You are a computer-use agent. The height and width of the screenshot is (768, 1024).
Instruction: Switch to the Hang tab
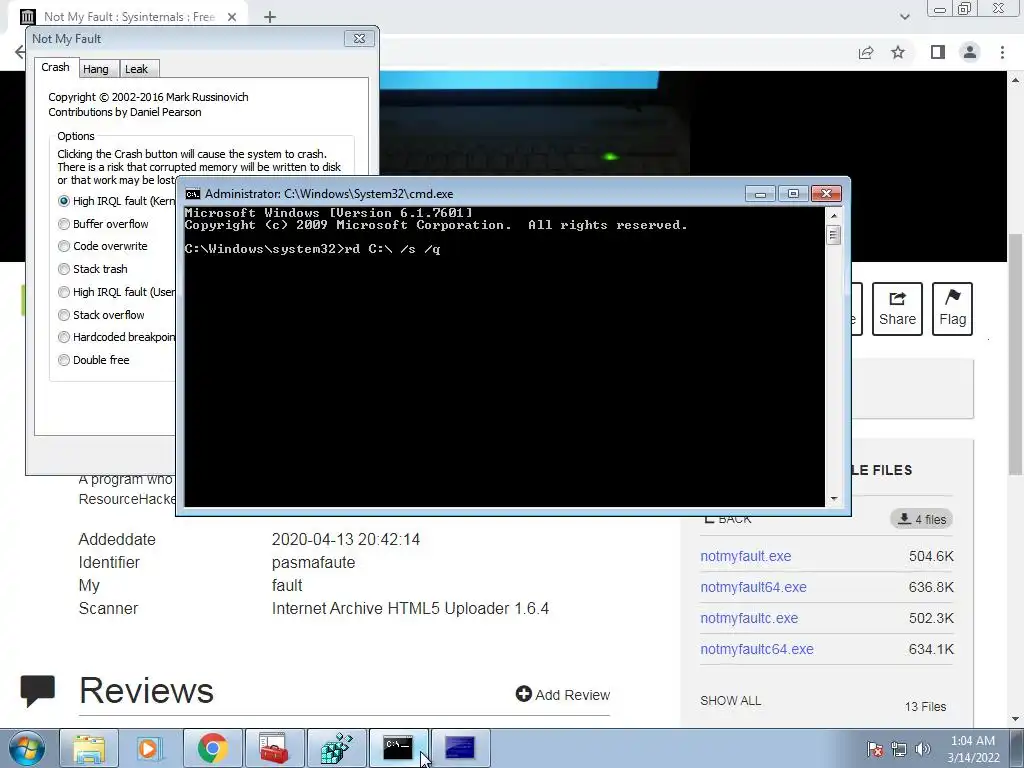coord(96,69)
